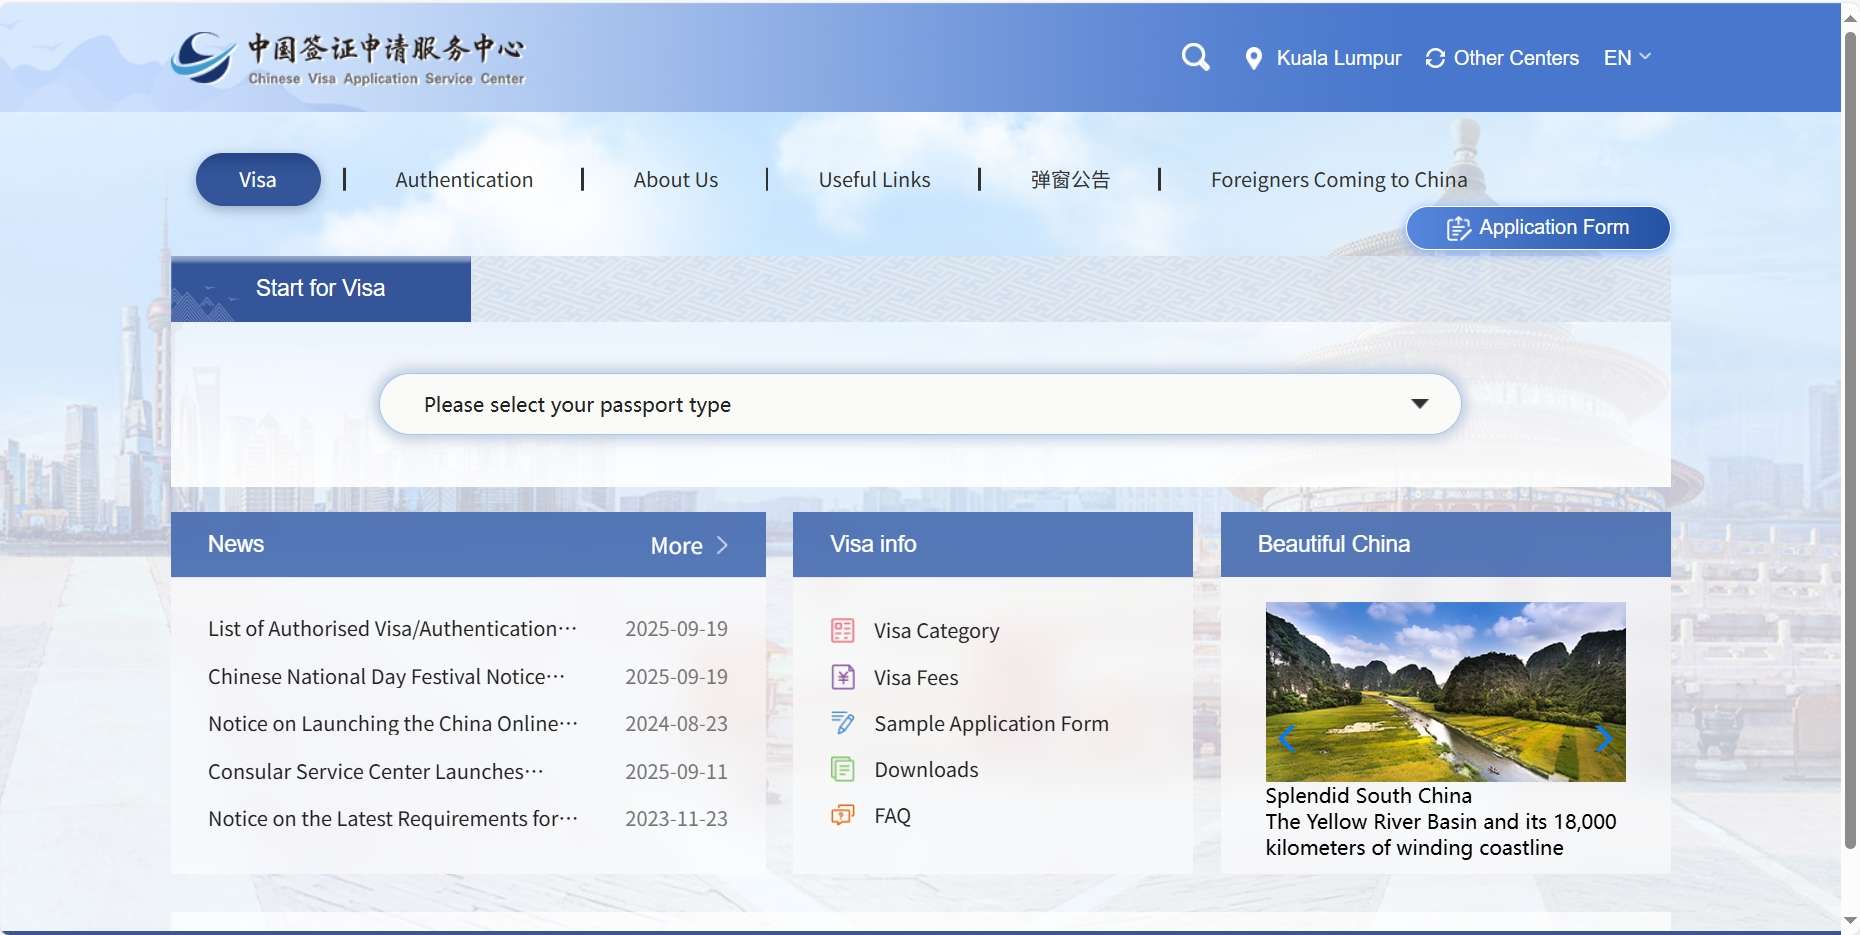Screen dimensions: 1860x935
Task: Select the Authentication menu item
Action: coord(464,180)
